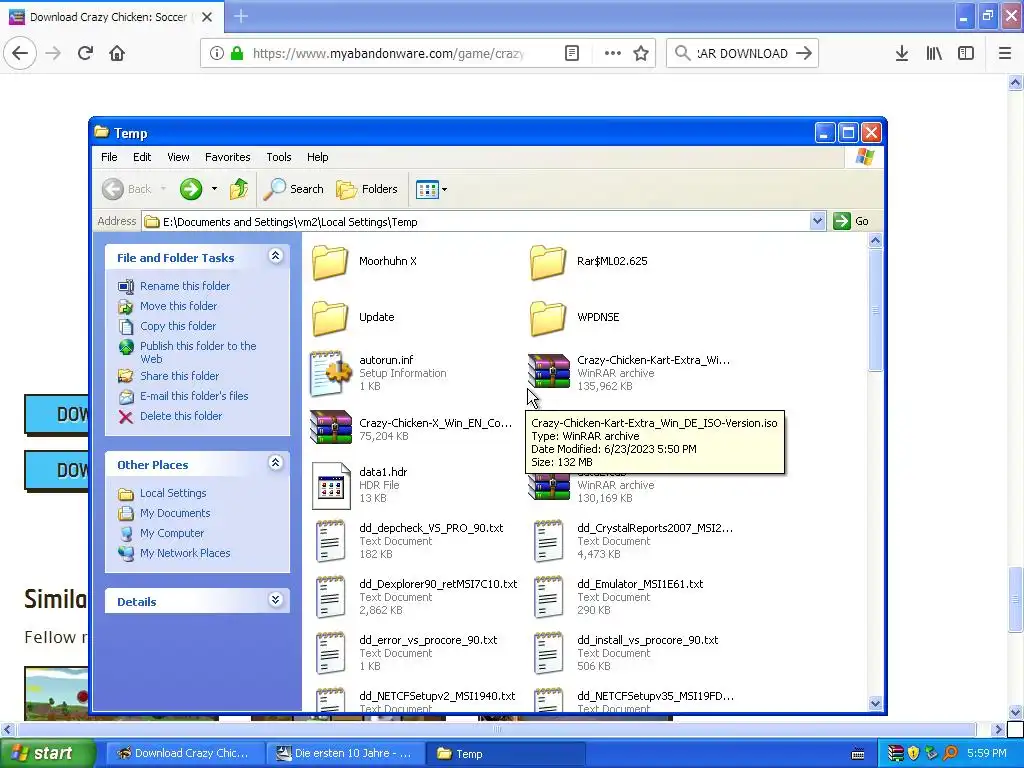The width and height of the screenshot is (1024, 768).
Task: Go to My Documents place
Action: pos(175,513)
